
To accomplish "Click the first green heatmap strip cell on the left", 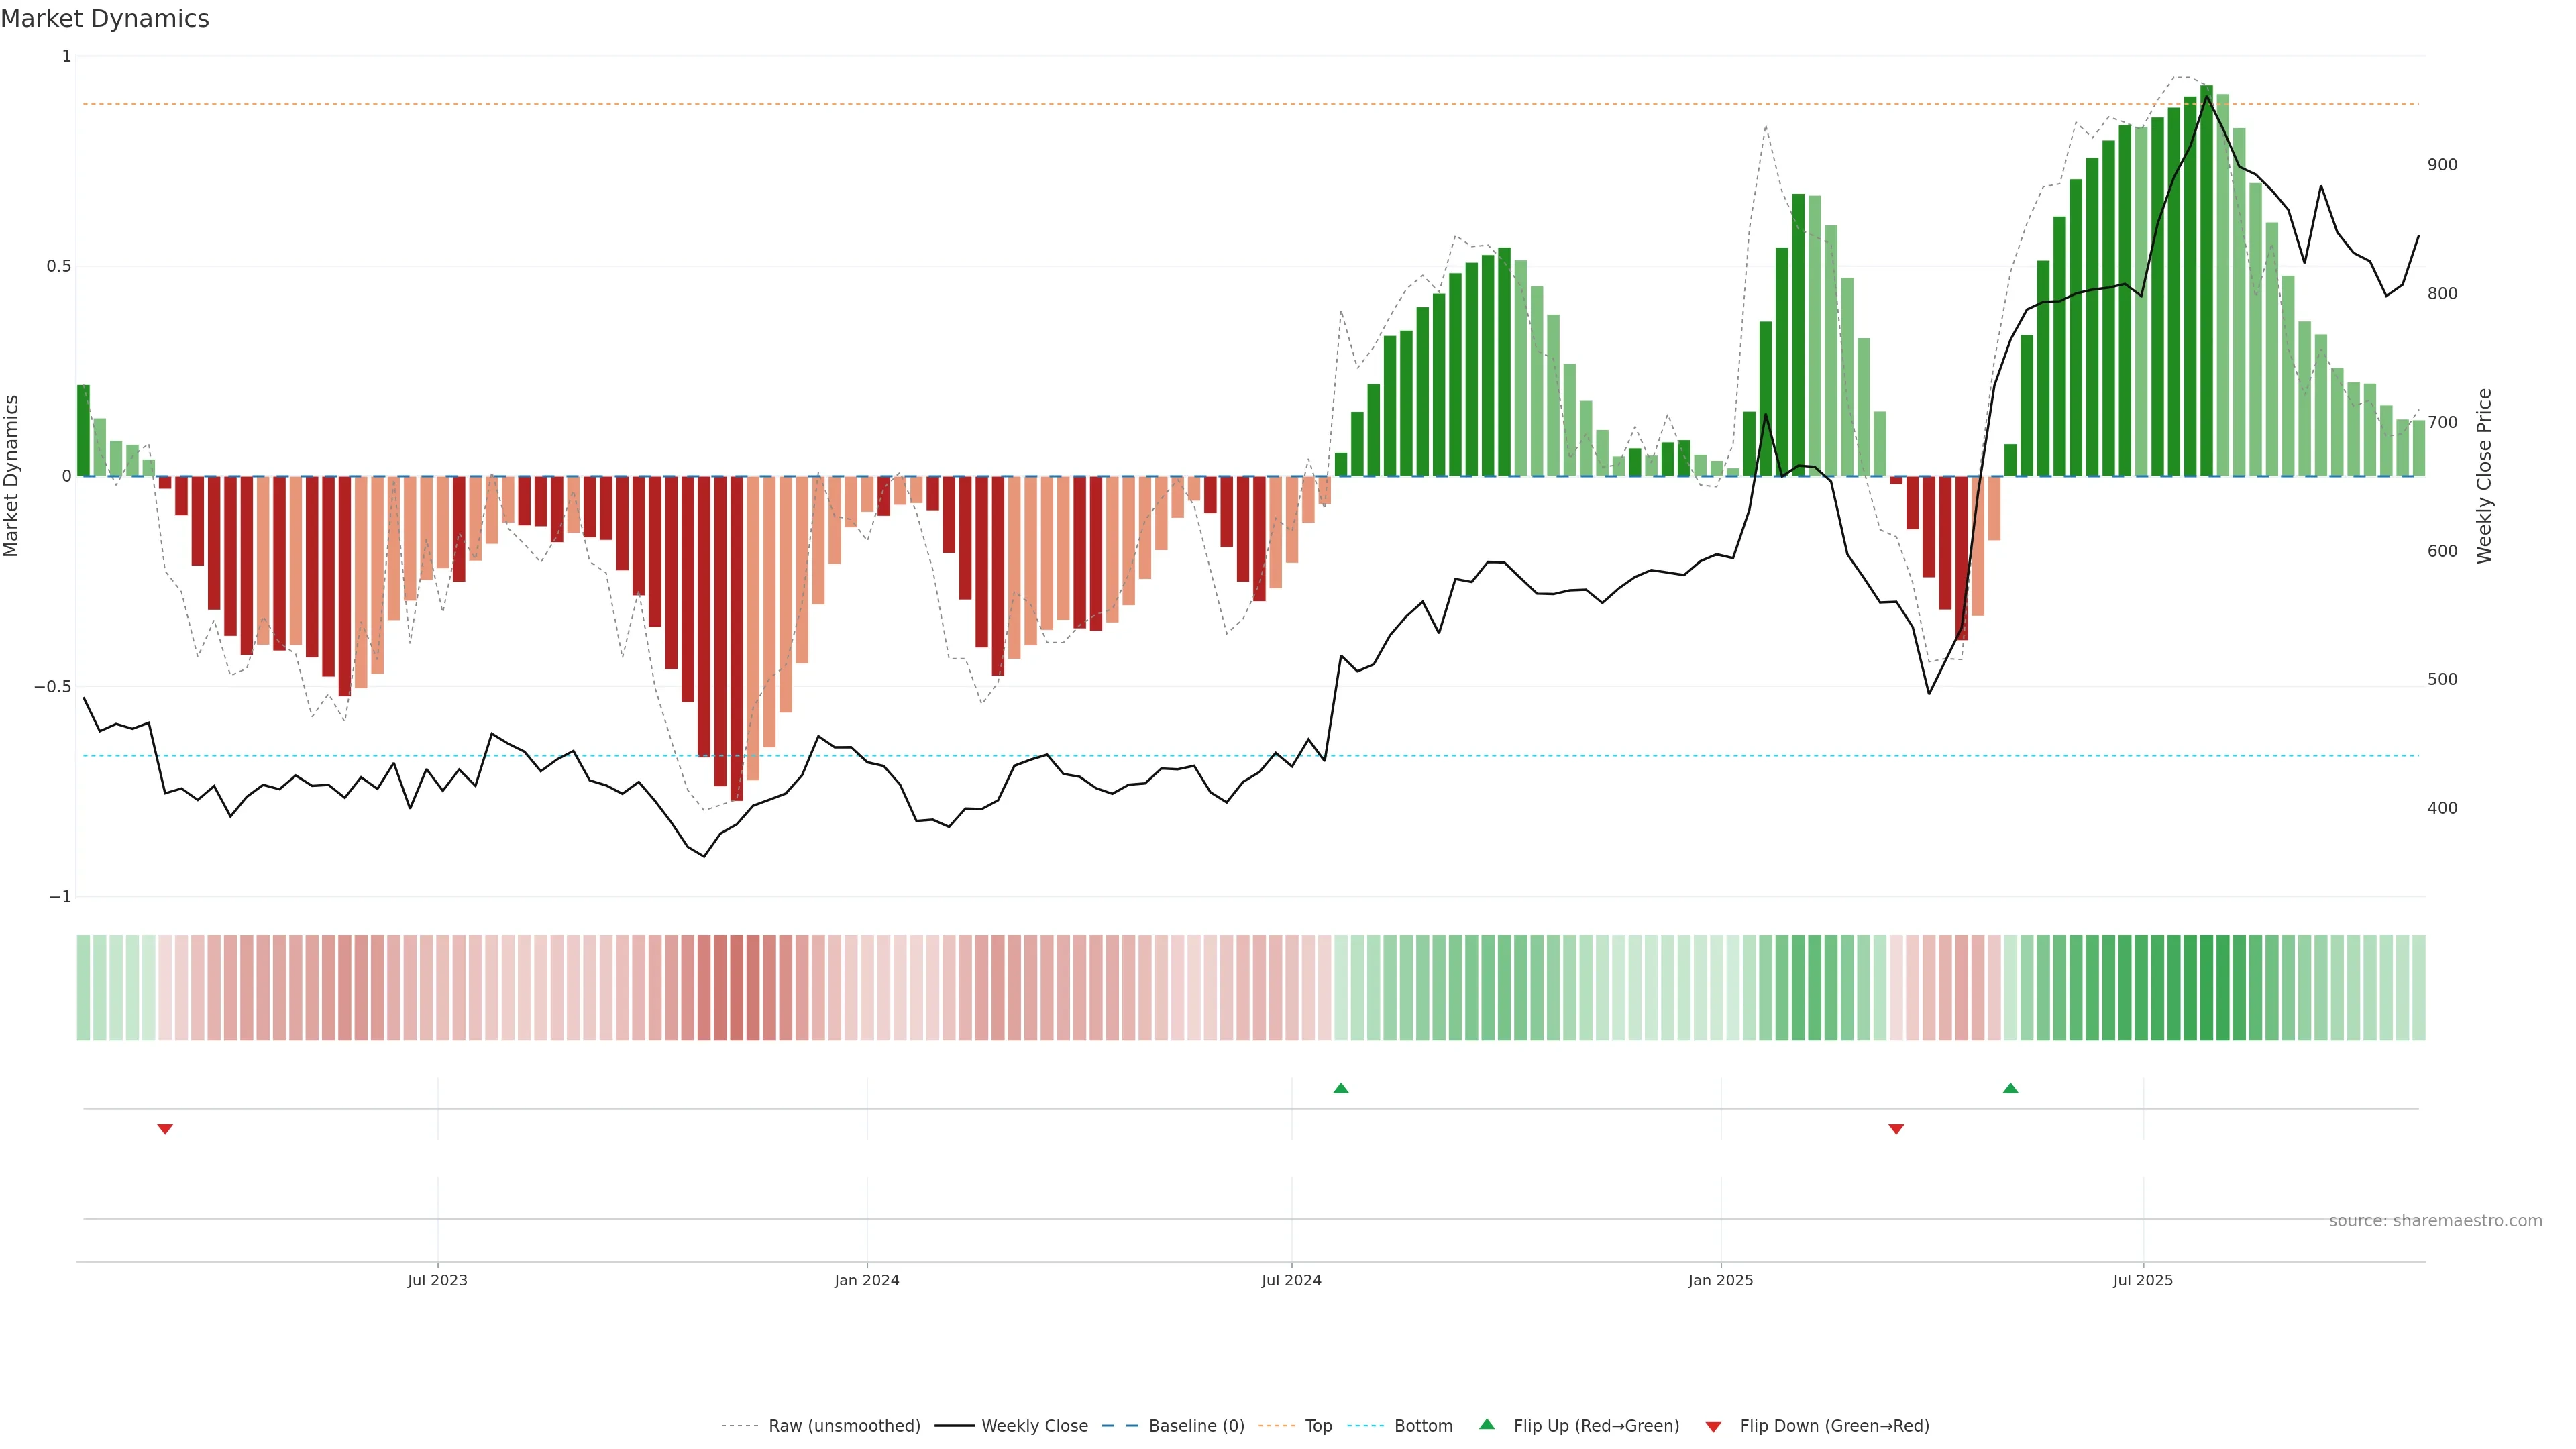I will [83, 987].
